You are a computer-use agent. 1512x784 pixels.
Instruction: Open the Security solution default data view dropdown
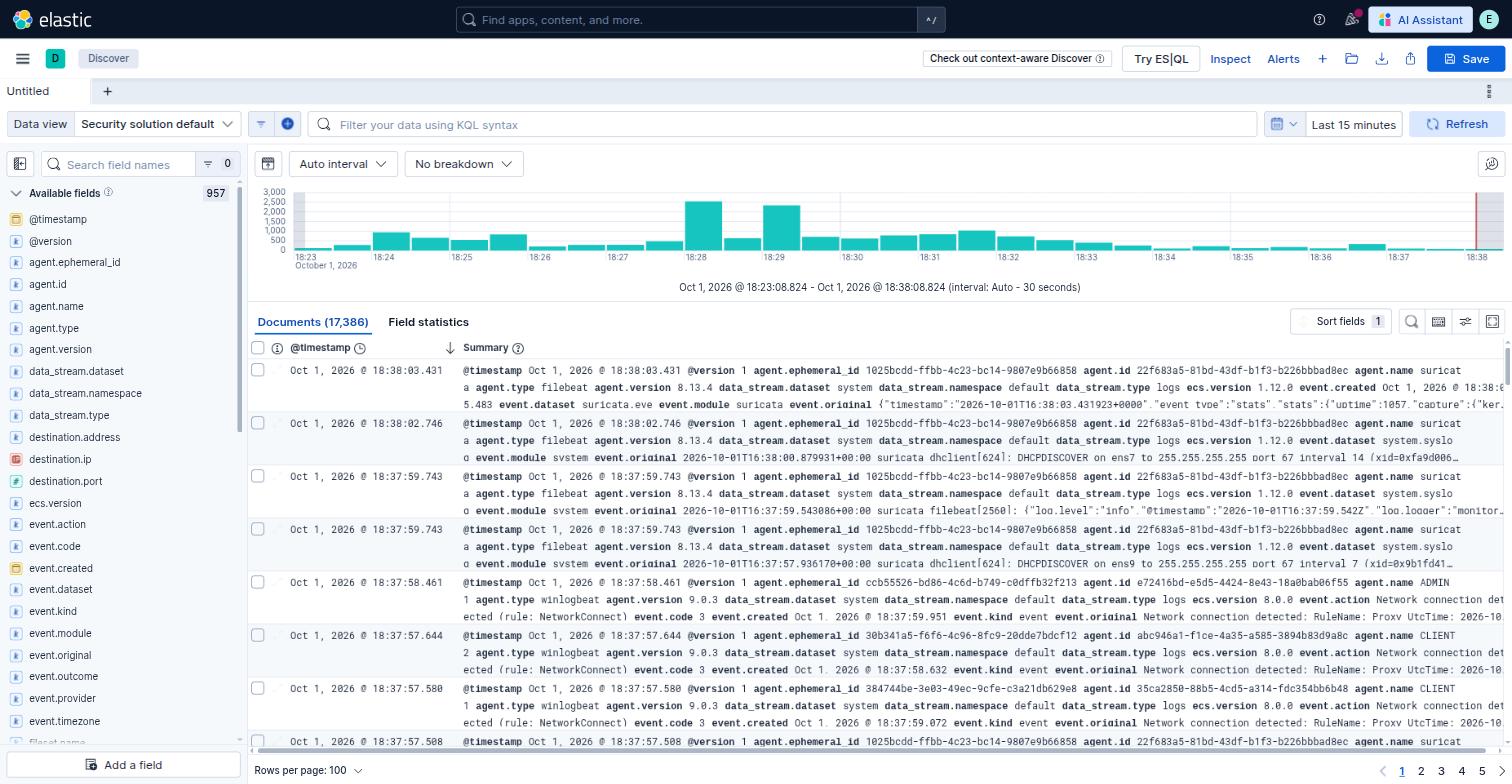tap(157, 124)
